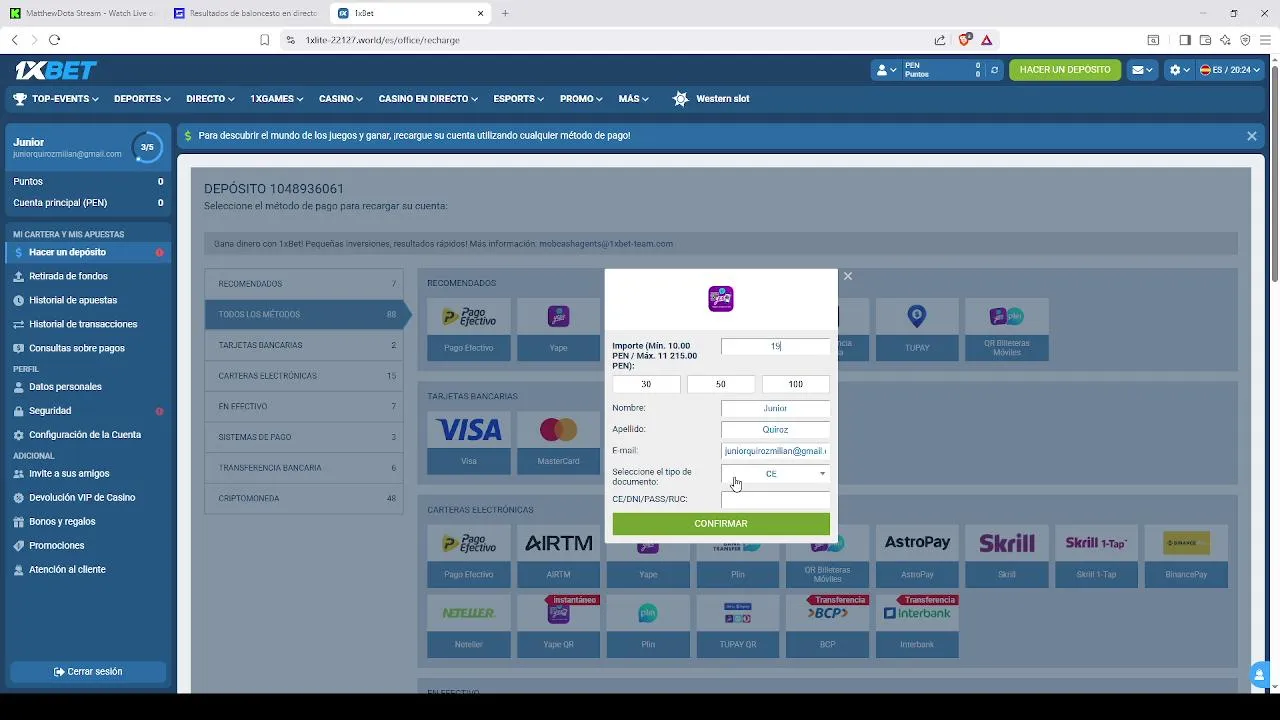Choose Neteller payment method
Screen dimensions: 1280x720
tap(469, 626)
